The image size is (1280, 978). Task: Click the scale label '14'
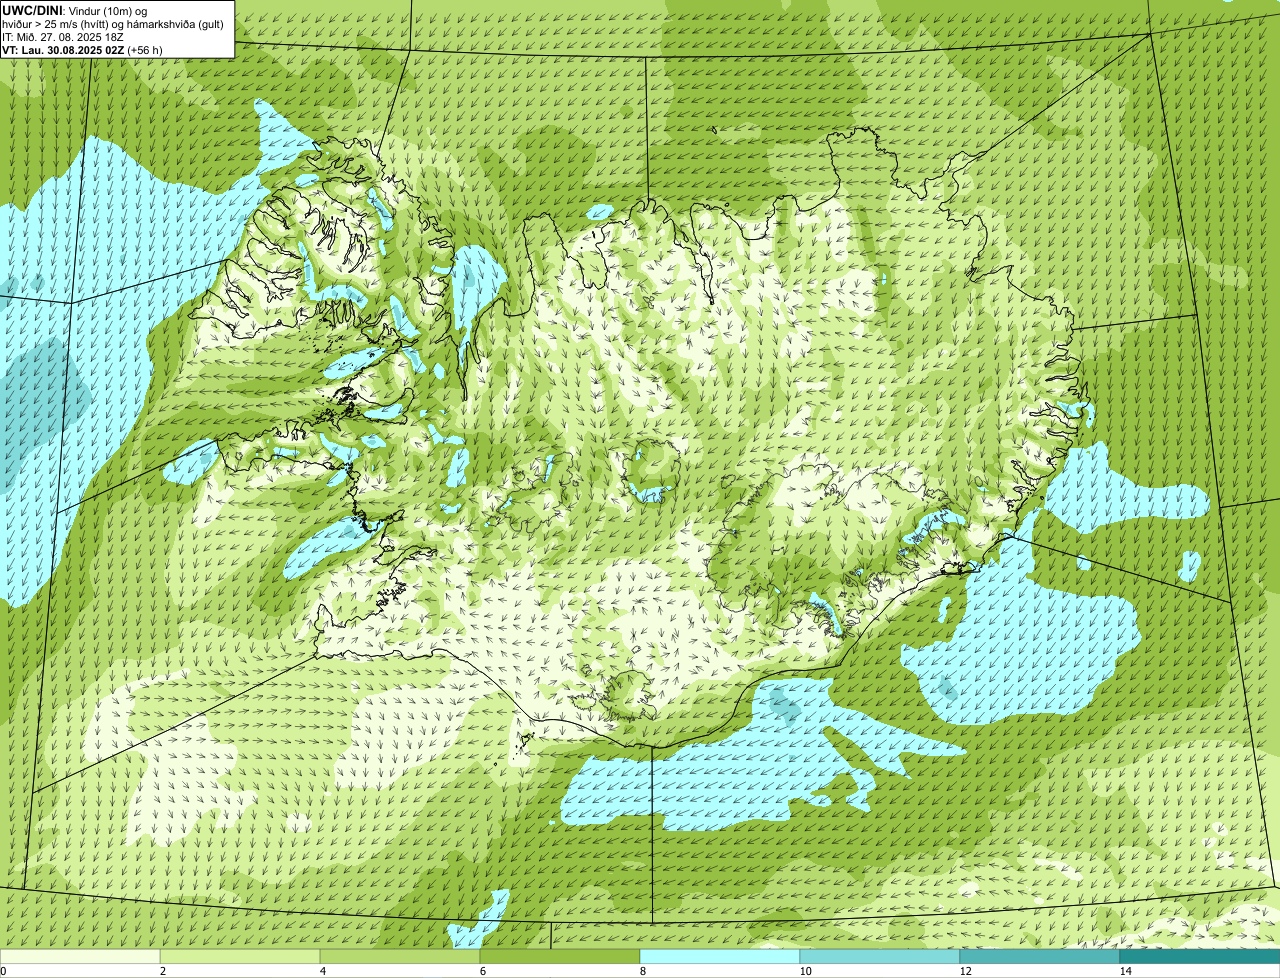pos(1125,971)
